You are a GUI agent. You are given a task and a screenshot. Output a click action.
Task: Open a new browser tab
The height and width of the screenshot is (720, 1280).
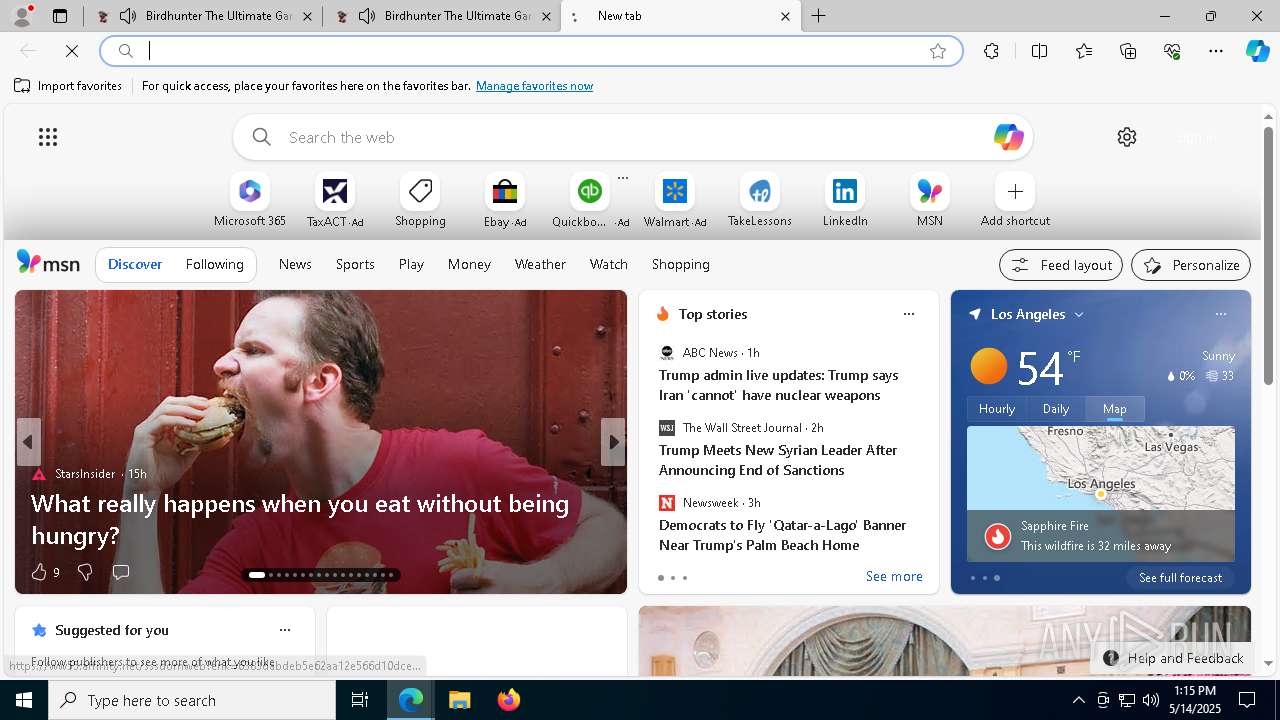(819, 16)
